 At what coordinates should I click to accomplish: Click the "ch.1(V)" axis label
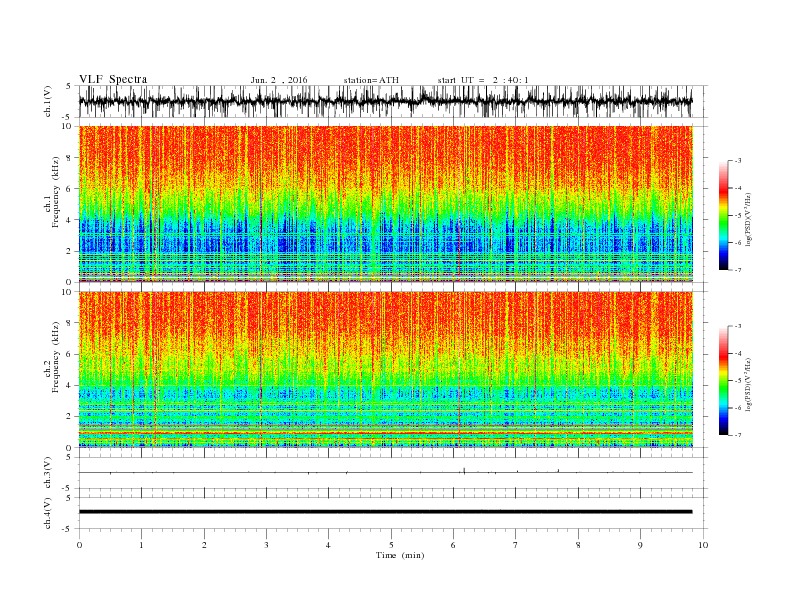tap(48, 101)
